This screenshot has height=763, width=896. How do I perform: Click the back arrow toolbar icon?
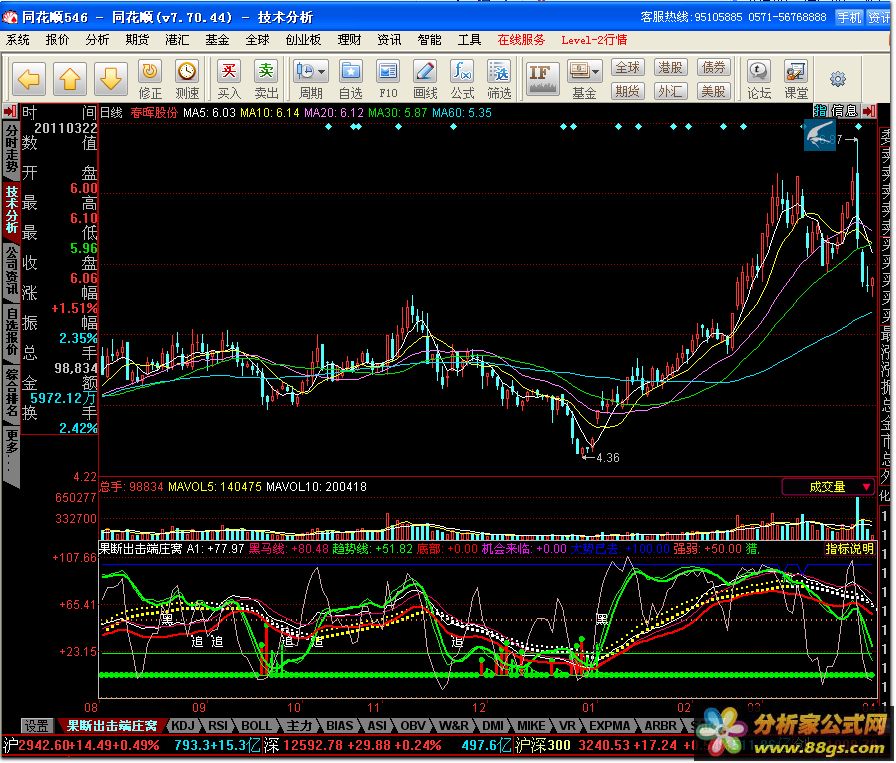click(x=29, y=79)
